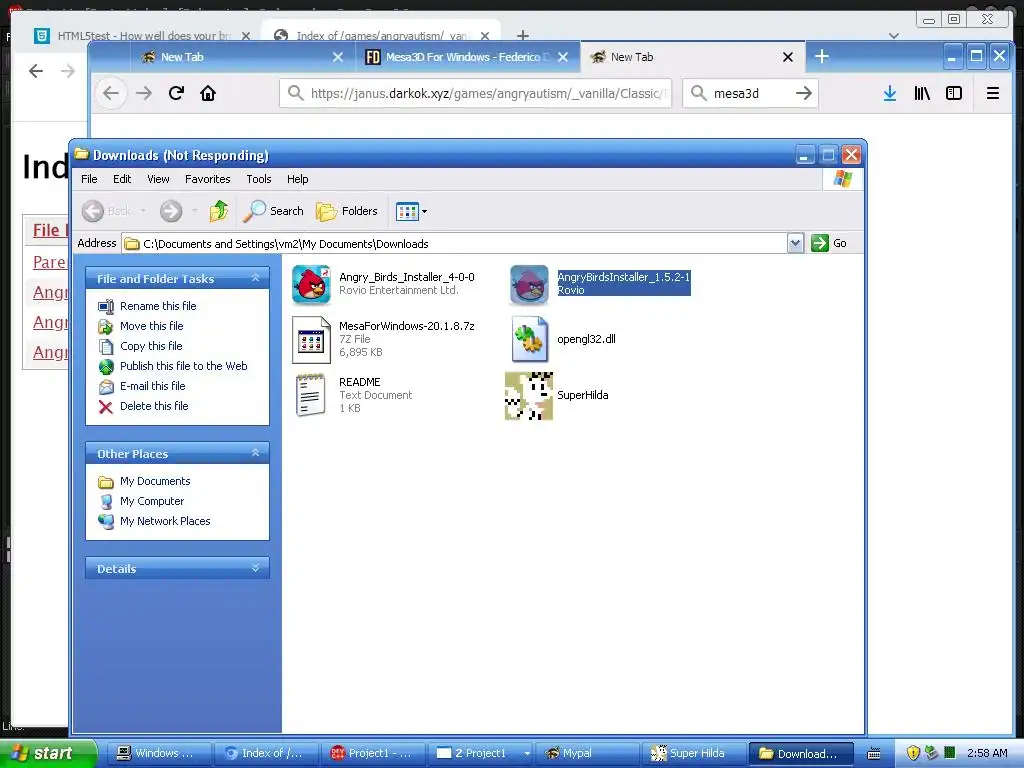Click the security shield tray icon

[913, 753]
